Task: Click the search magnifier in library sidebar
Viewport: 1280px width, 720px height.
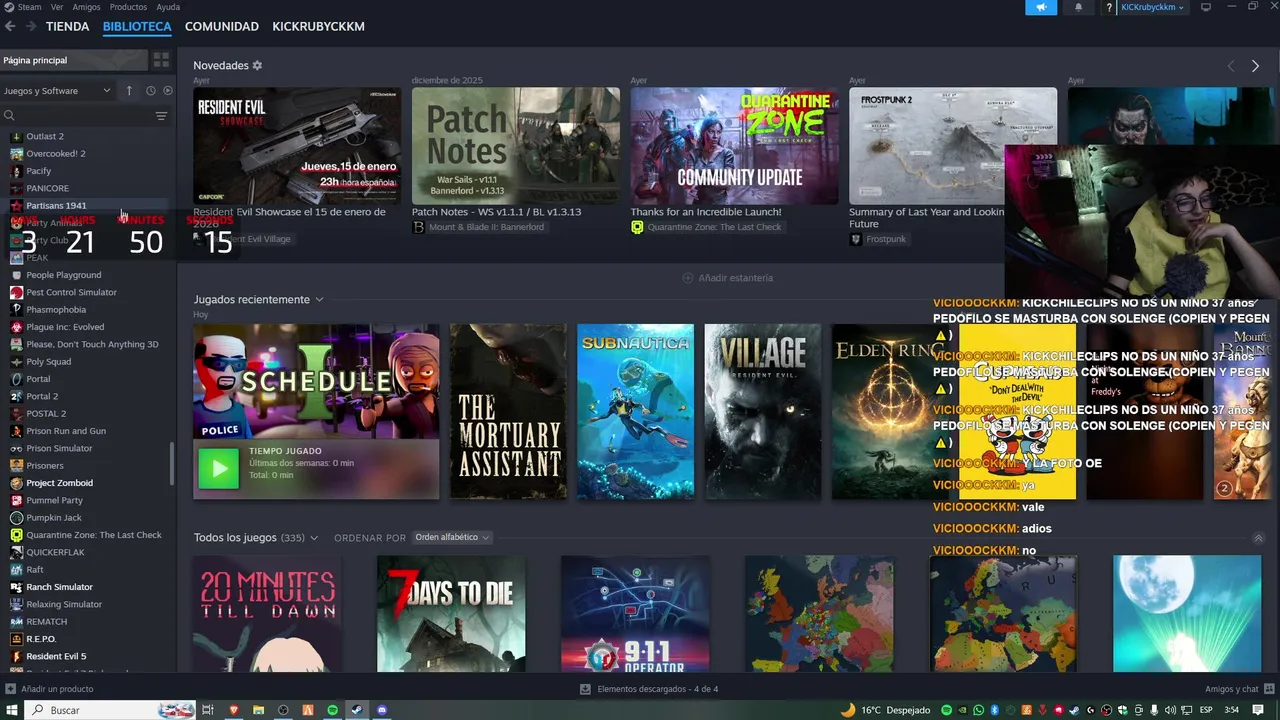Action: [x=9, y=116]
